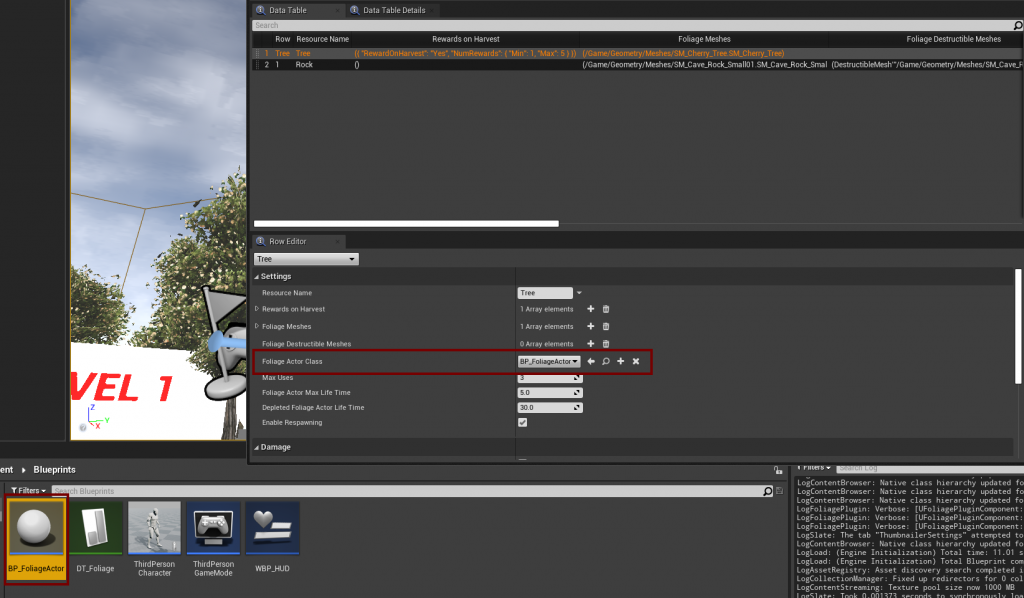The height and width of the screenshot is (598, 1024).
Task: Sort by the Foliage Meshes column header
Action: (704, 39)
